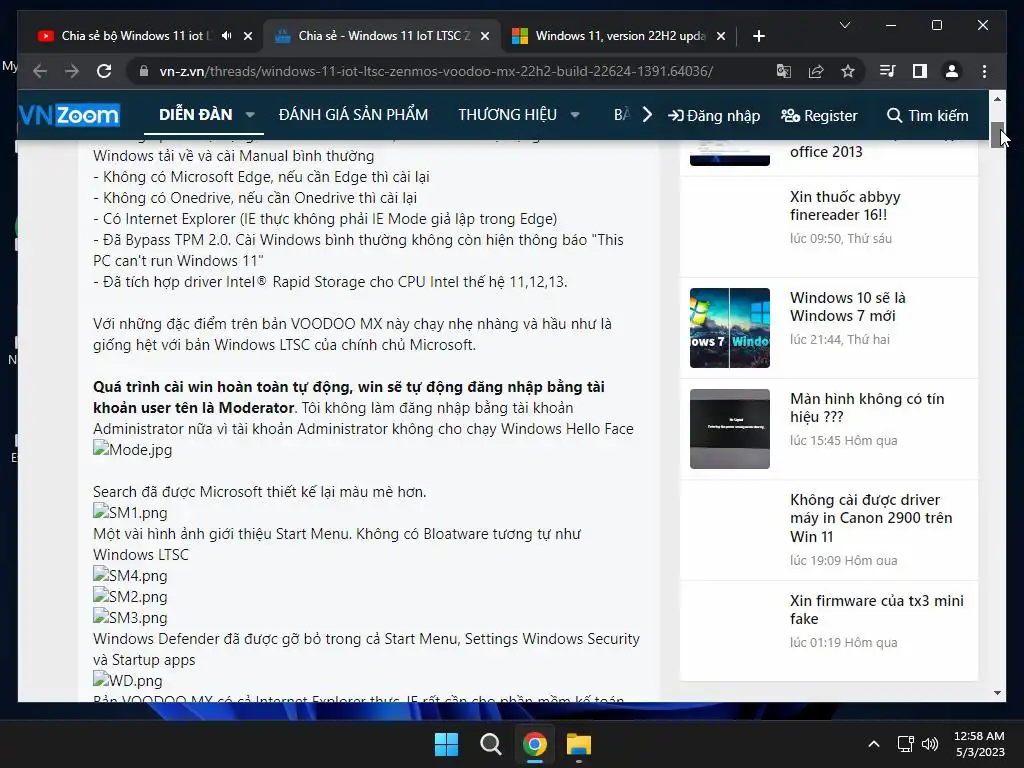Click the share page icon
This screenshot has width=1024, height=768.
pyautogui.click(x=816, y=71)
